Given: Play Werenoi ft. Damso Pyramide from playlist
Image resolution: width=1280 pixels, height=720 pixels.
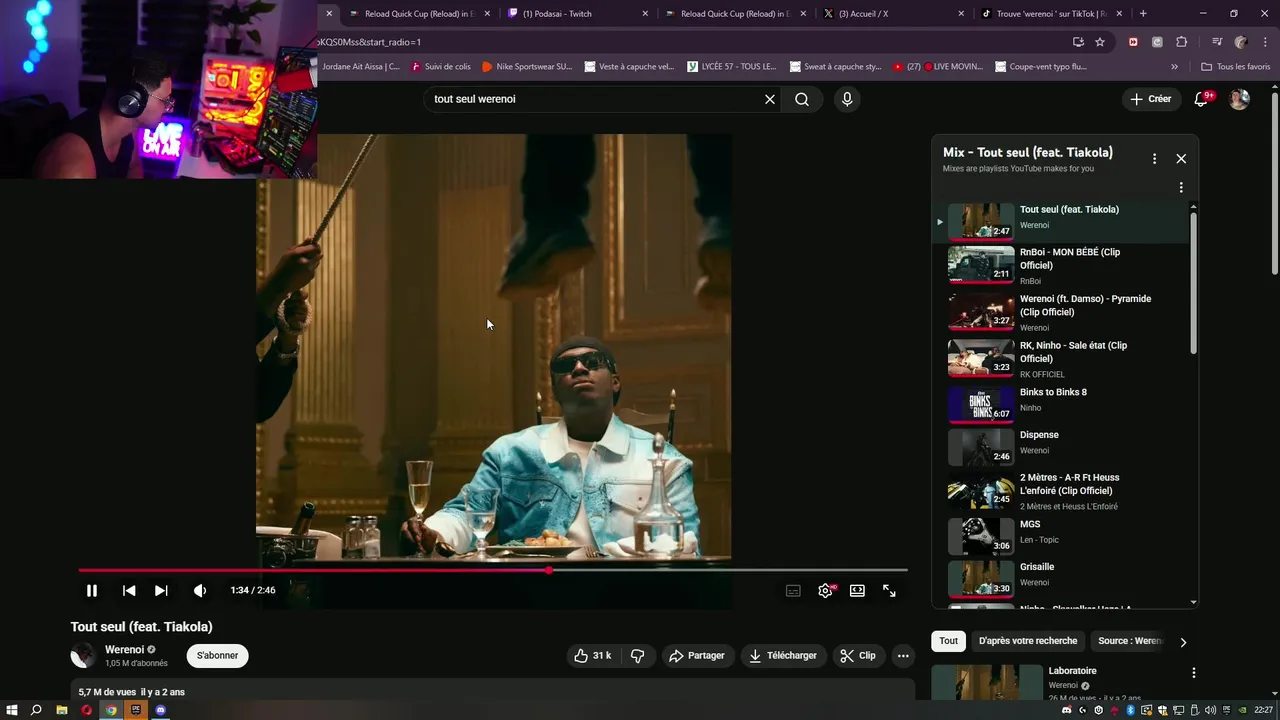Looking at the screenshot, I should [1060, 313].
